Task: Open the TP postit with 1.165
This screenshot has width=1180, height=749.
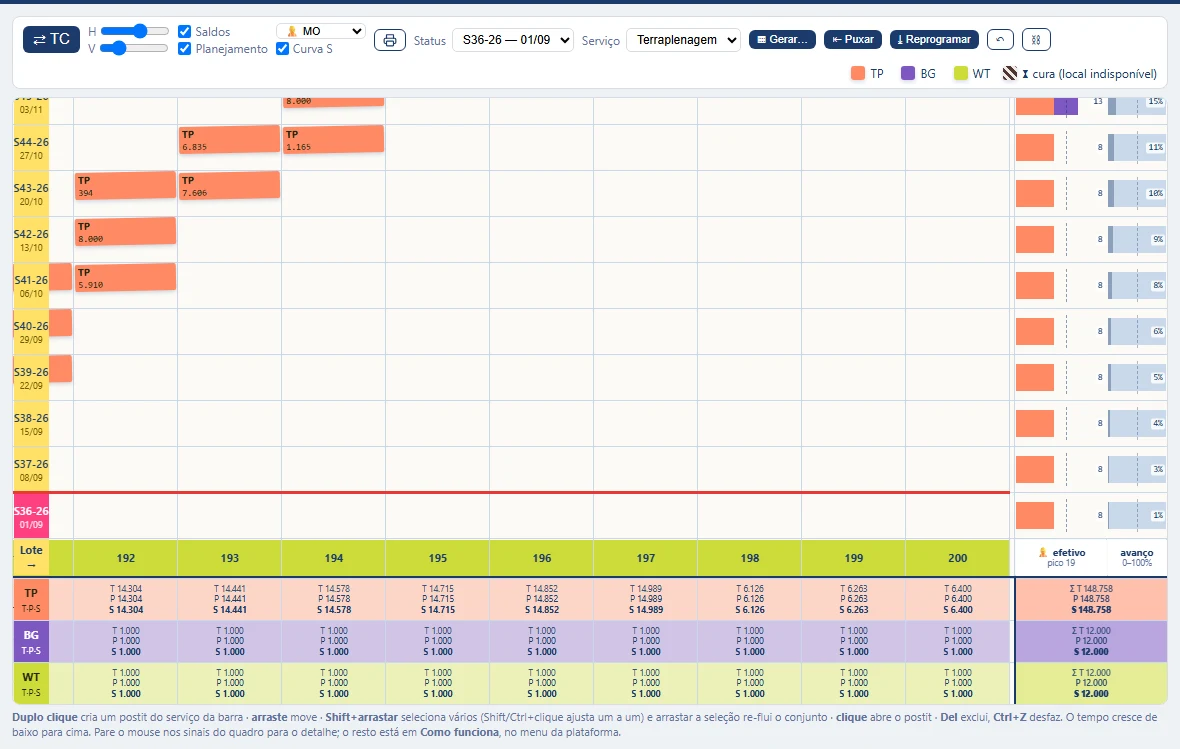Action: click(x=333, y=139)
